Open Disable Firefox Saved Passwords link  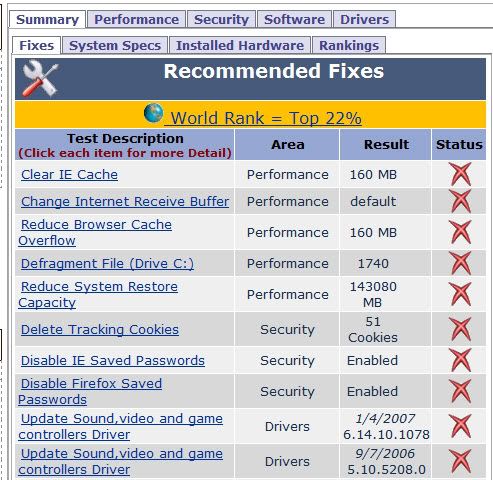[90, 391]
